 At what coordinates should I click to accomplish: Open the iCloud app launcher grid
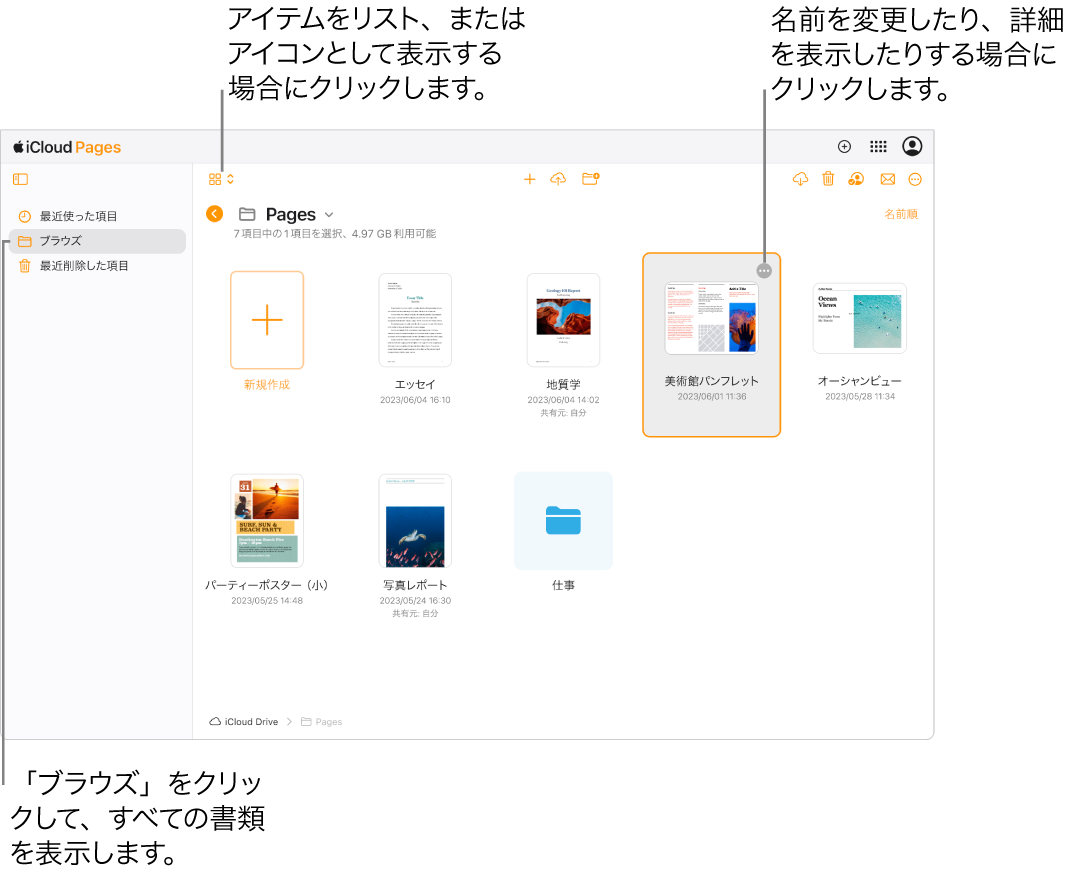click(x=878, y=147)
